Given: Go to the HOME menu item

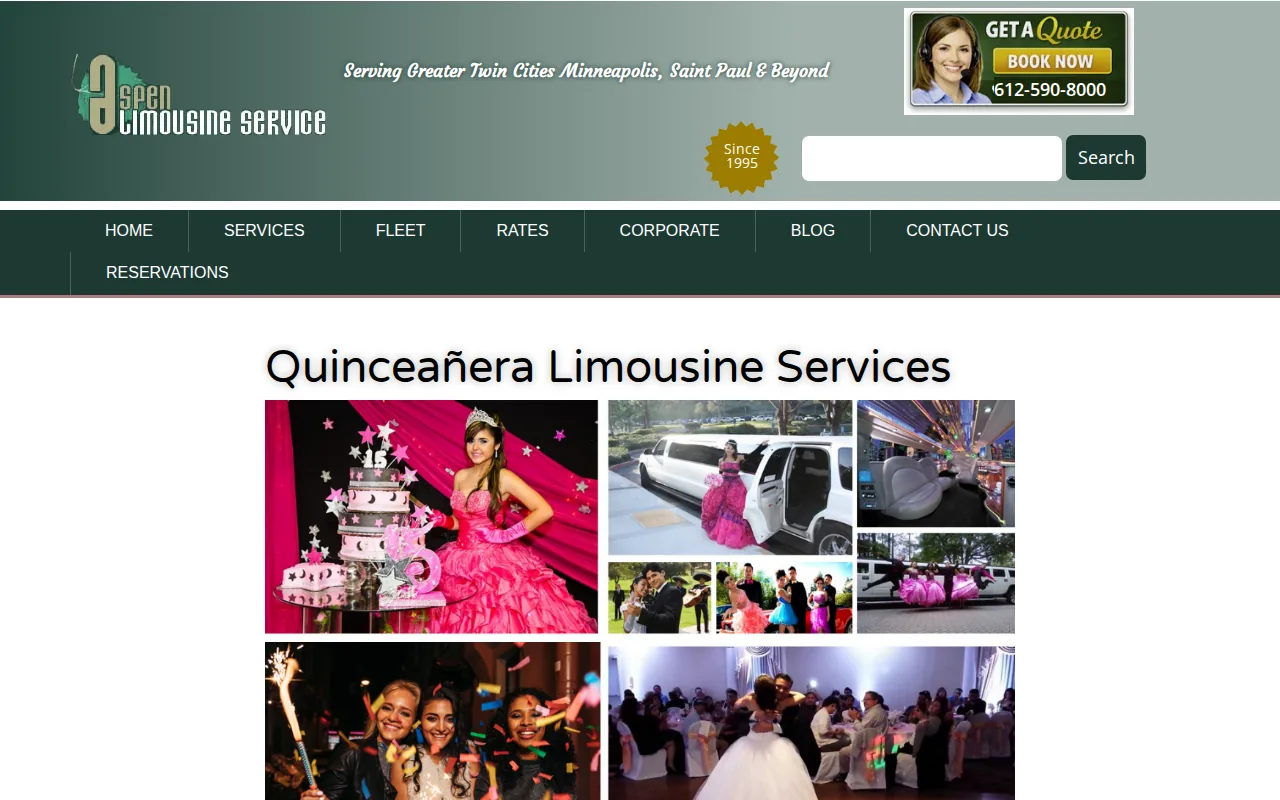Looking at the screenshot, I should [129, 231].
